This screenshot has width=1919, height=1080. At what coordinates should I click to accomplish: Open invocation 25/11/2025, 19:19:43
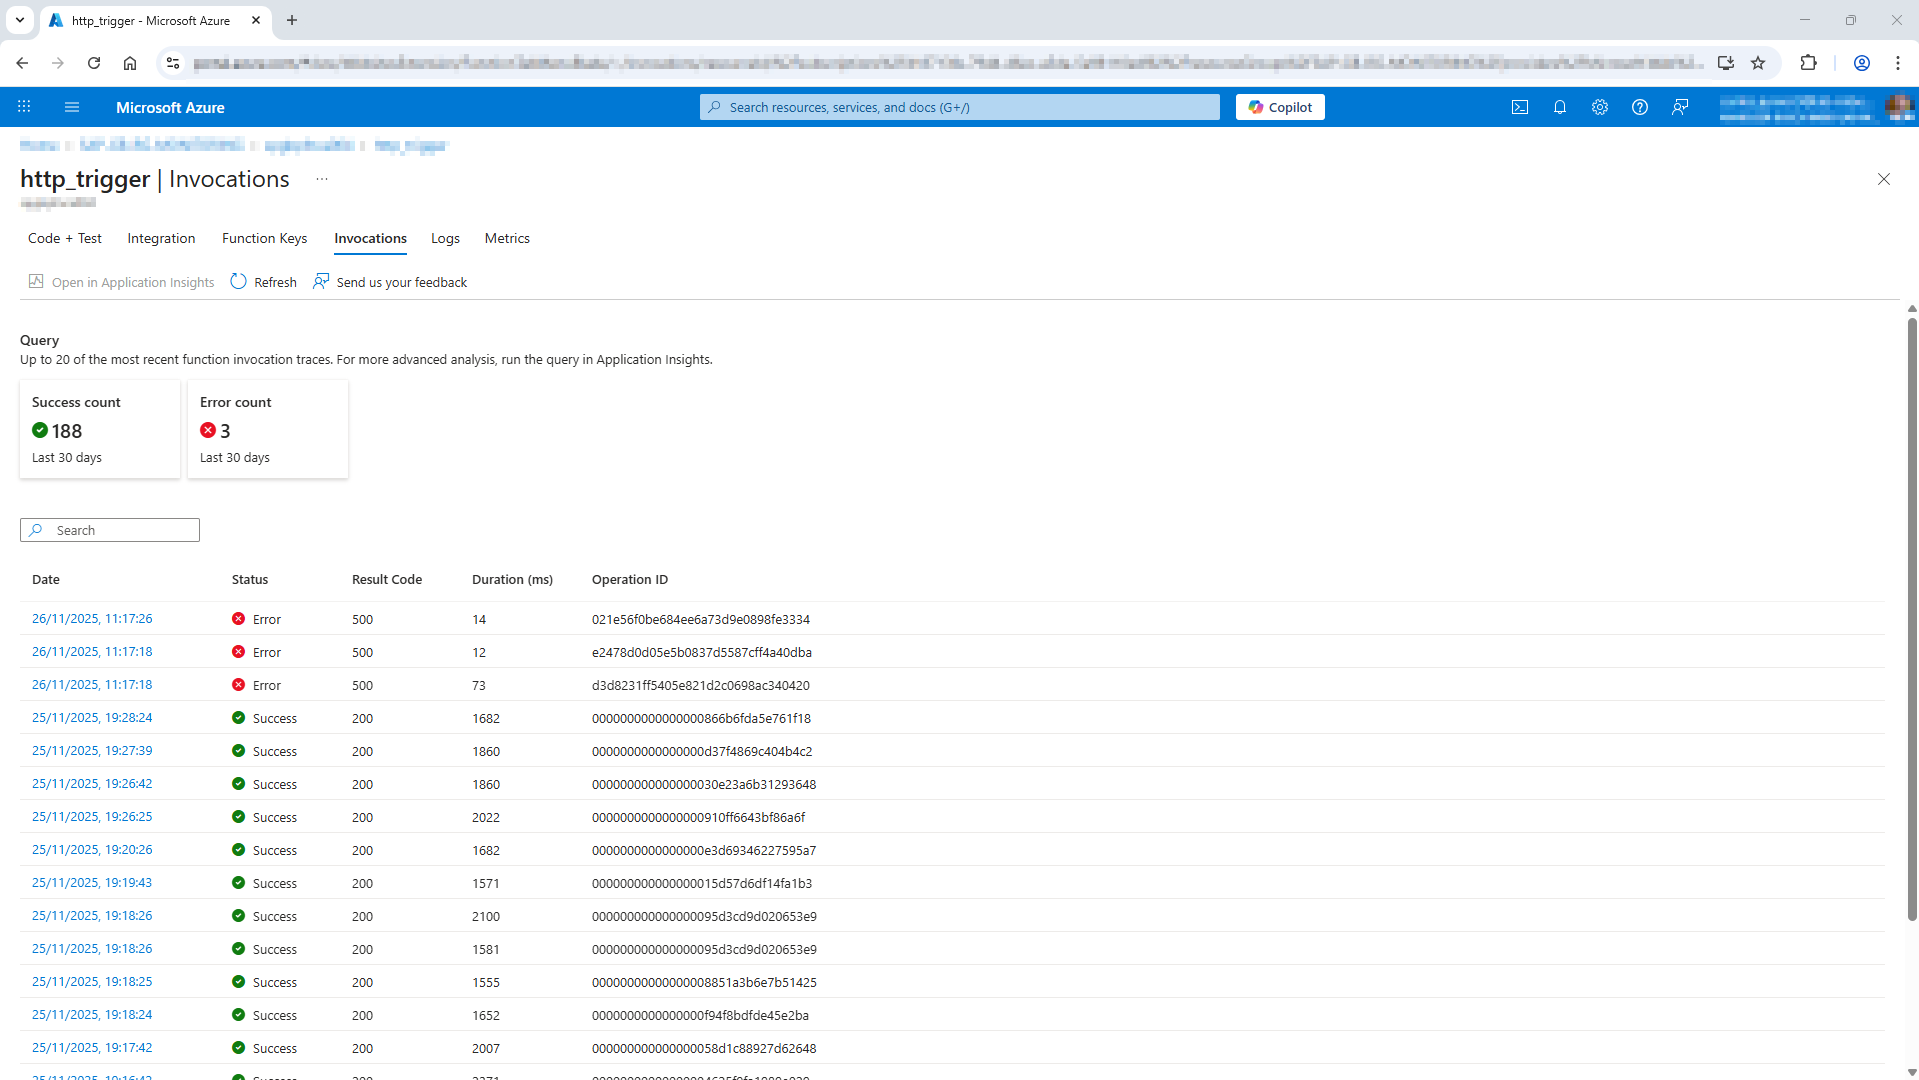[92, 883]
